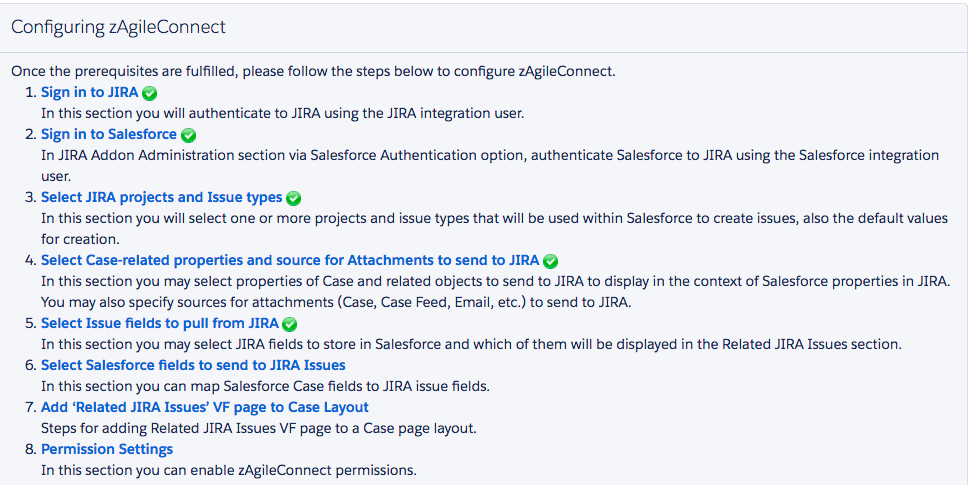Open Select Salesforce fields to send to JIRA Issues

tap(194, 365)
